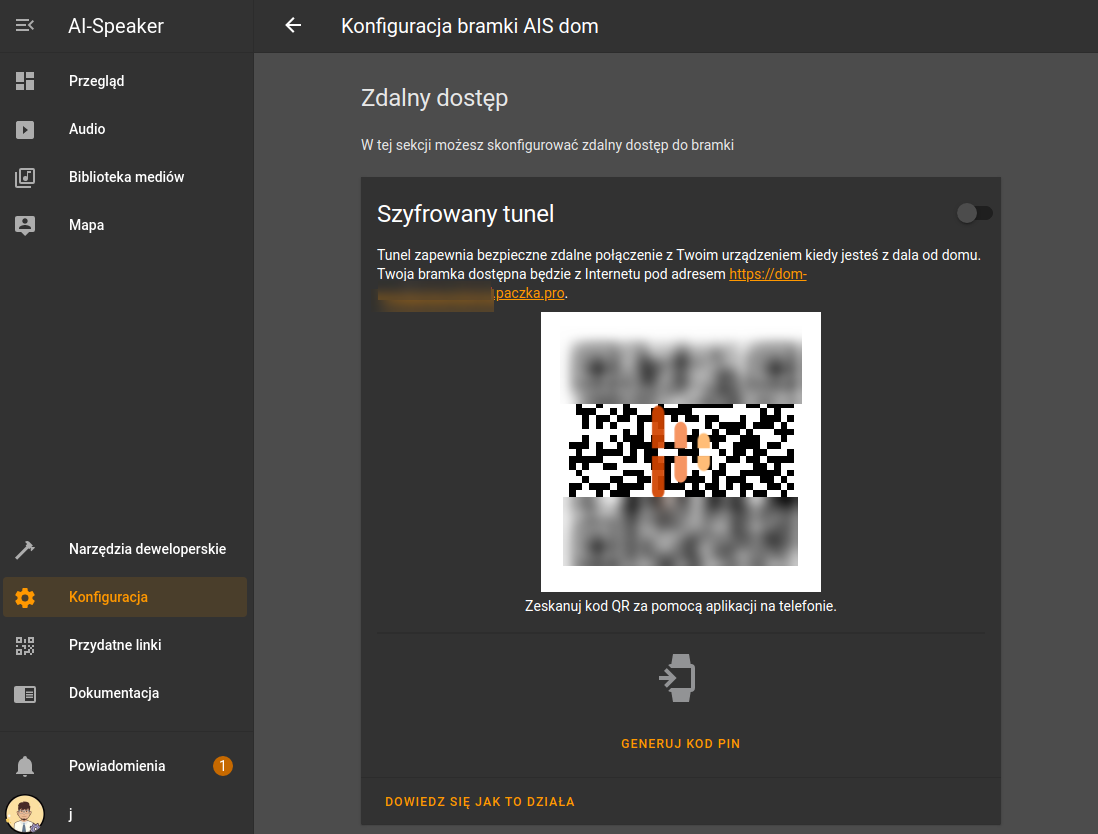
Task: Open Przydatne linki menu item
Action: coord(126,646)
